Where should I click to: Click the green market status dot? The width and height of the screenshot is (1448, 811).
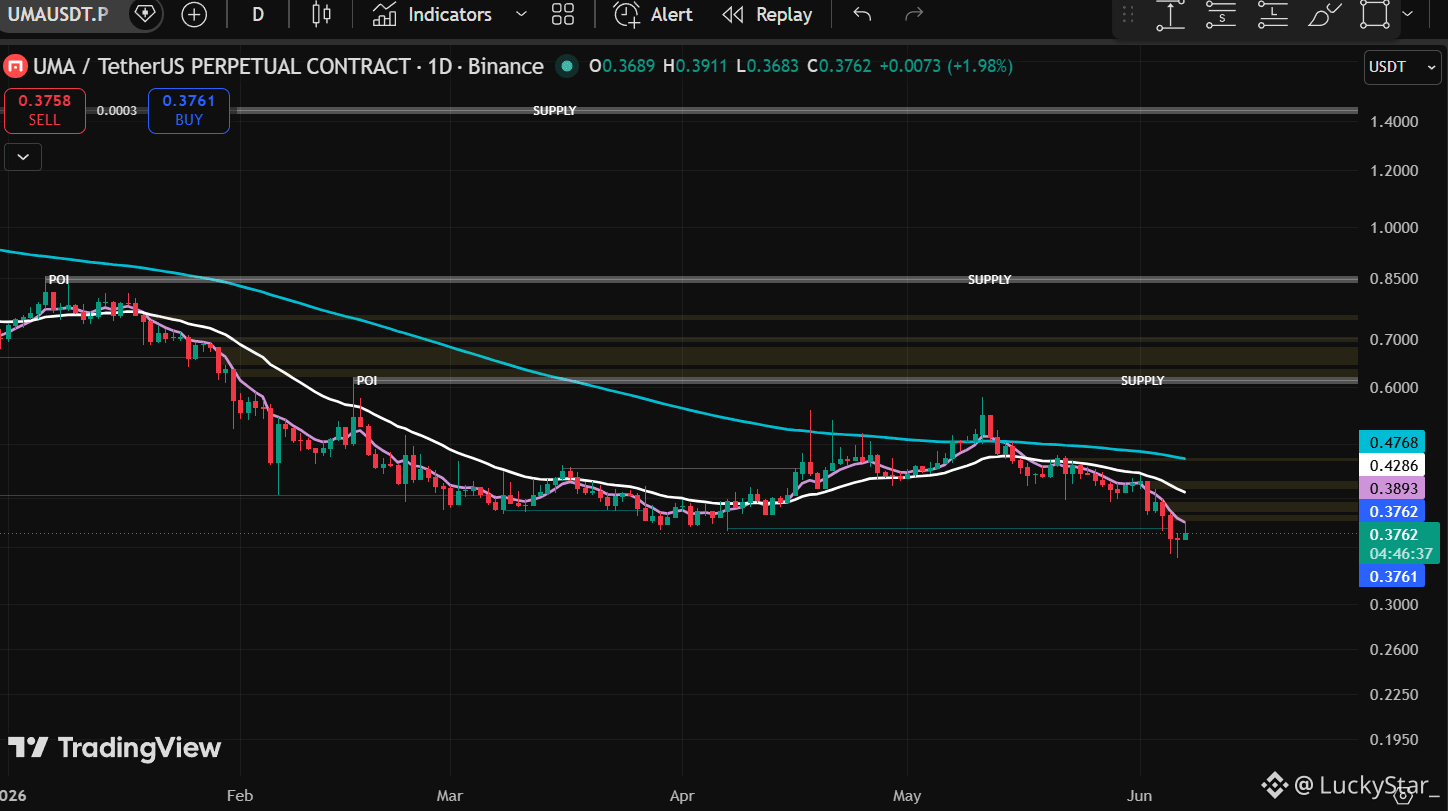point(567,67)
